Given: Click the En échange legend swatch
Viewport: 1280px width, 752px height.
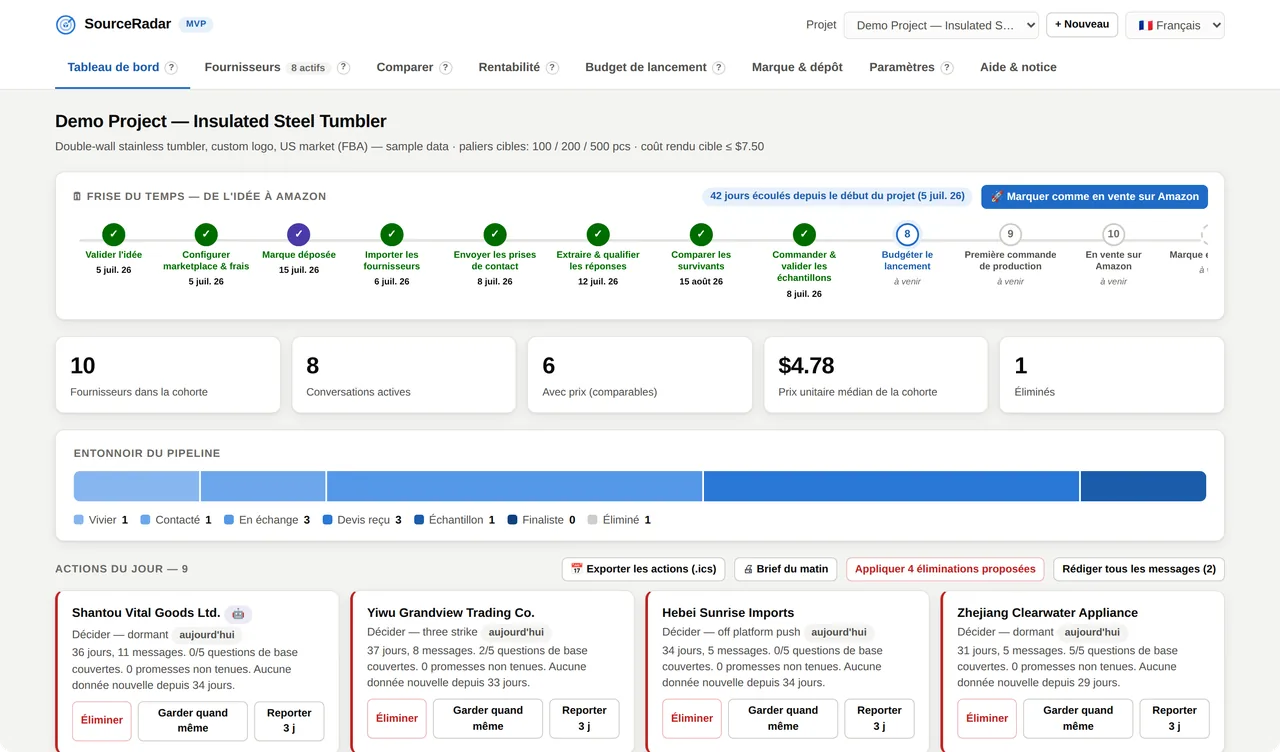Looking at the screenshot, I should (x=229, y=520).
